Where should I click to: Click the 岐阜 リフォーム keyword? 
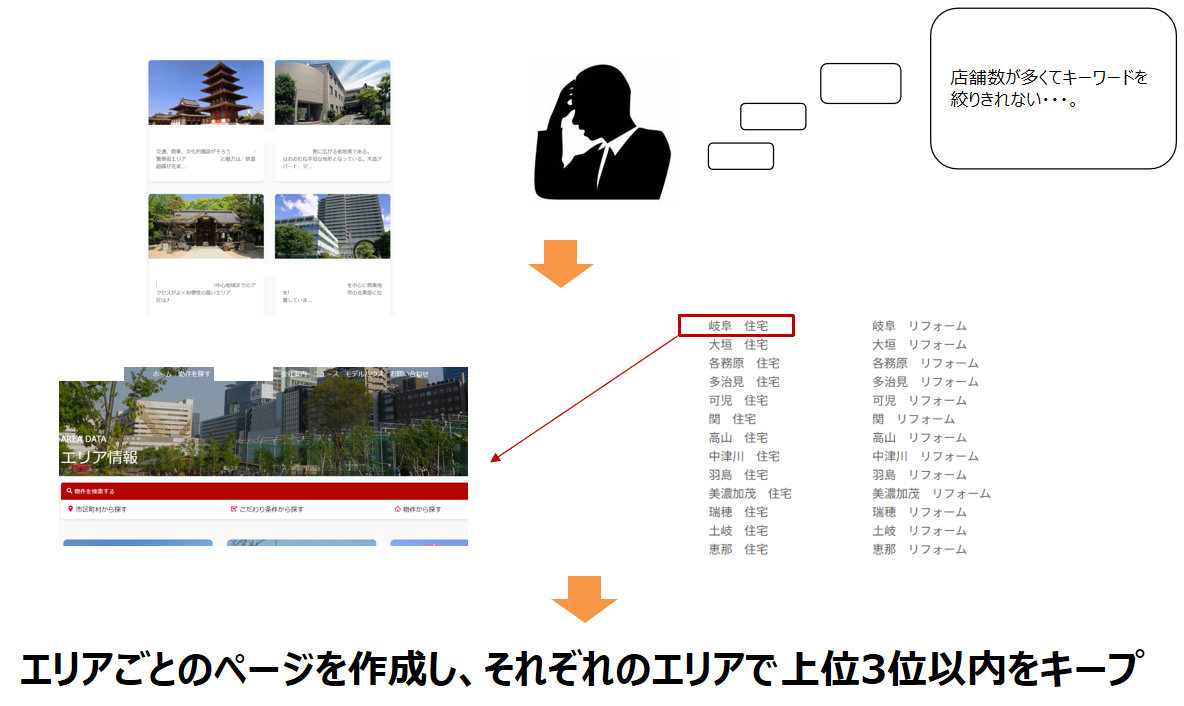[919, 326]
